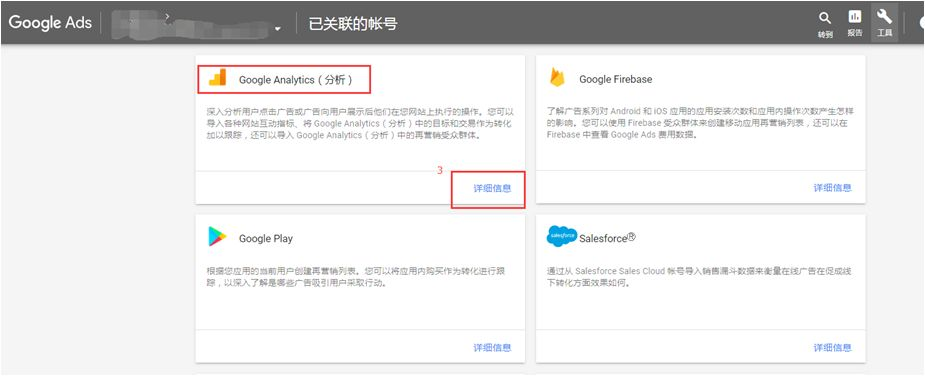The image size is (925, 376).
Task: Open 详细信息 link for Salesforce
Action: [x=832, y=348]
